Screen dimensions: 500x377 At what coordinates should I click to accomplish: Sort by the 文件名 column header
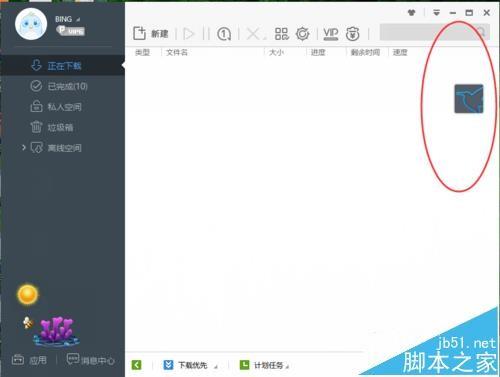coord(177,52)
